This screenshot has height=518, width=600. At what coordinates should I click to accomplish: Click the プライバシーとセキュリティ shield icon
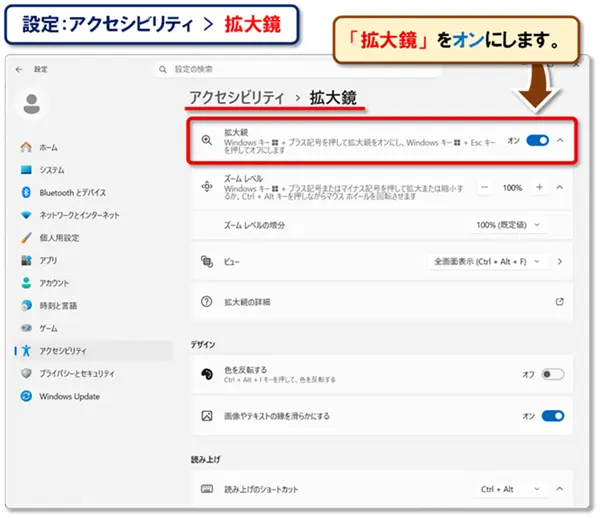(x=26, y=373)
